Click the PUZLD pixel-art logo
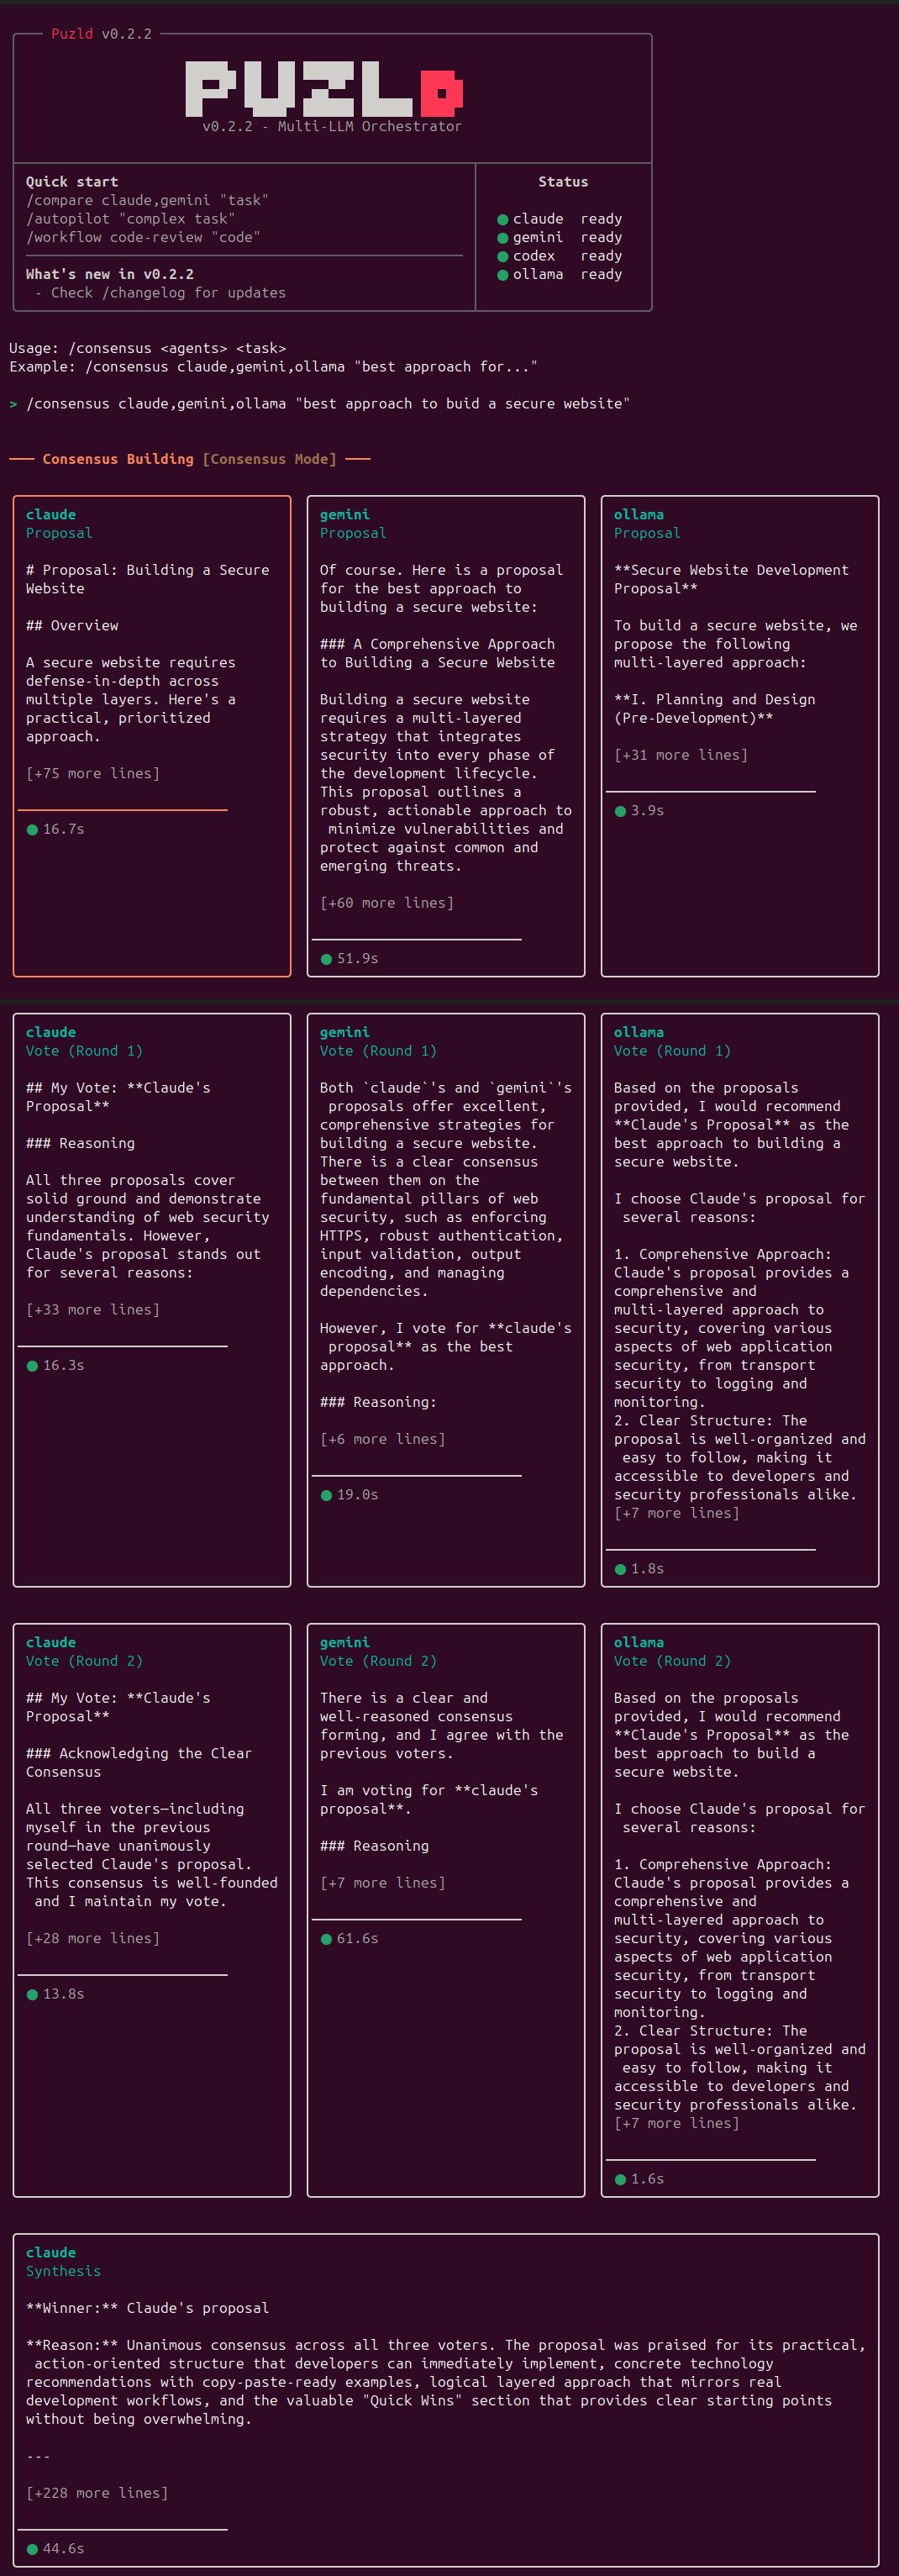The height and width of the screenshot is (2576, 899). 325,88
